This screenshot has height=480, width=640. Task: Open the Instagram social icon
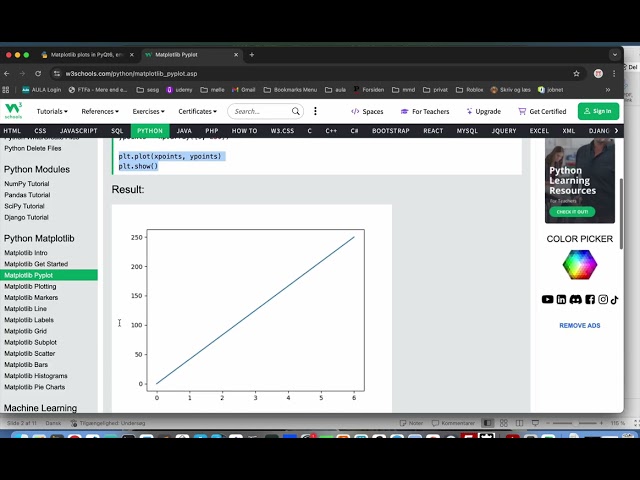coord(603,300)
